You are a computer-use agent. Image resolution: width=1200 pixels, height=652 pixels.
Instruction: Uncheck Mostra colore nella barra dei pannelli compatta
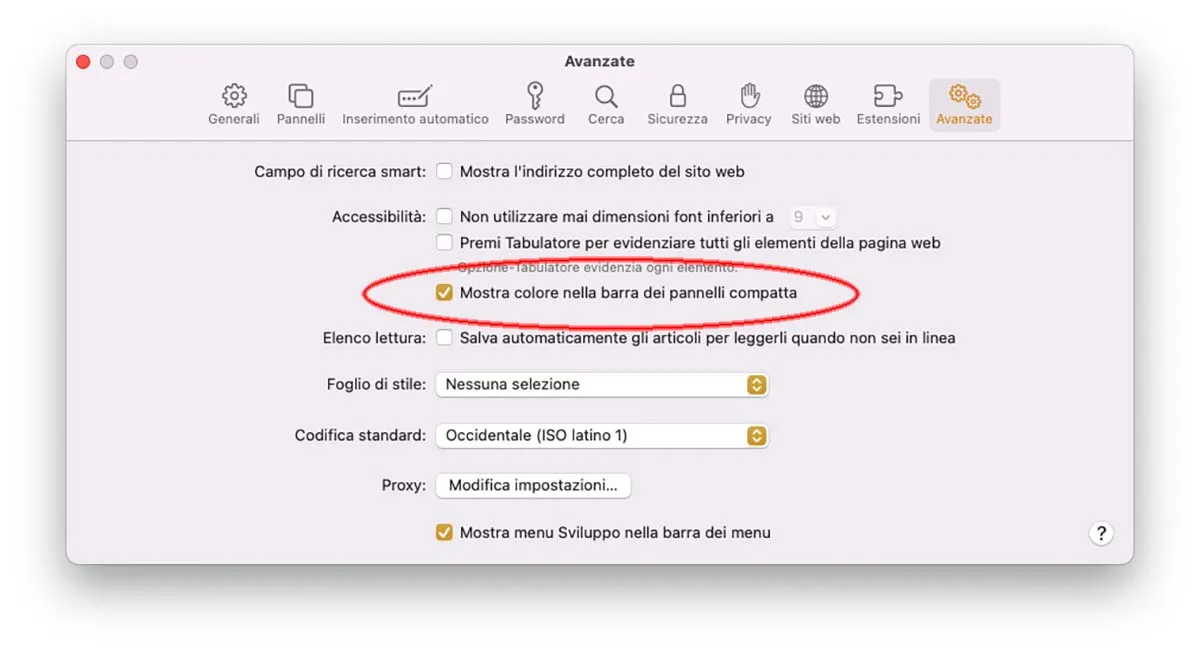[x=444, y=293]
